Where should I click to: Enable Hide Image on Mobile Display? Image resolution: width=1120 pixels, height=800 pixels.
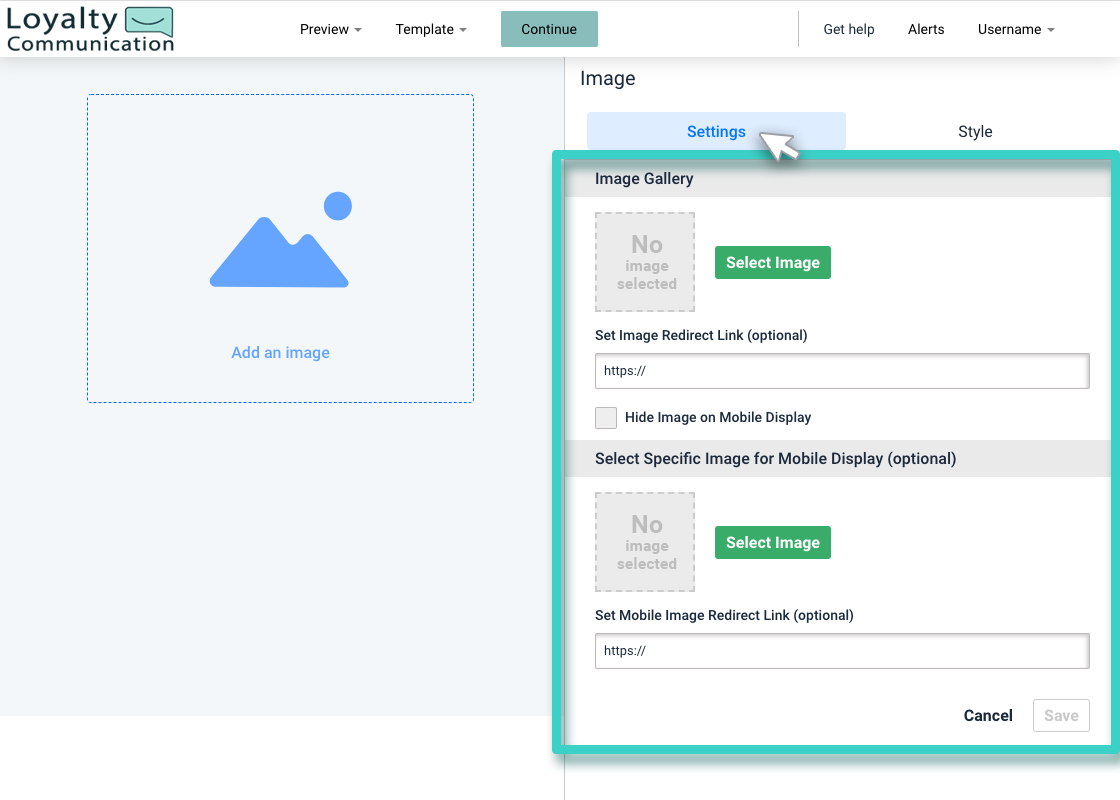coord(605,417)
